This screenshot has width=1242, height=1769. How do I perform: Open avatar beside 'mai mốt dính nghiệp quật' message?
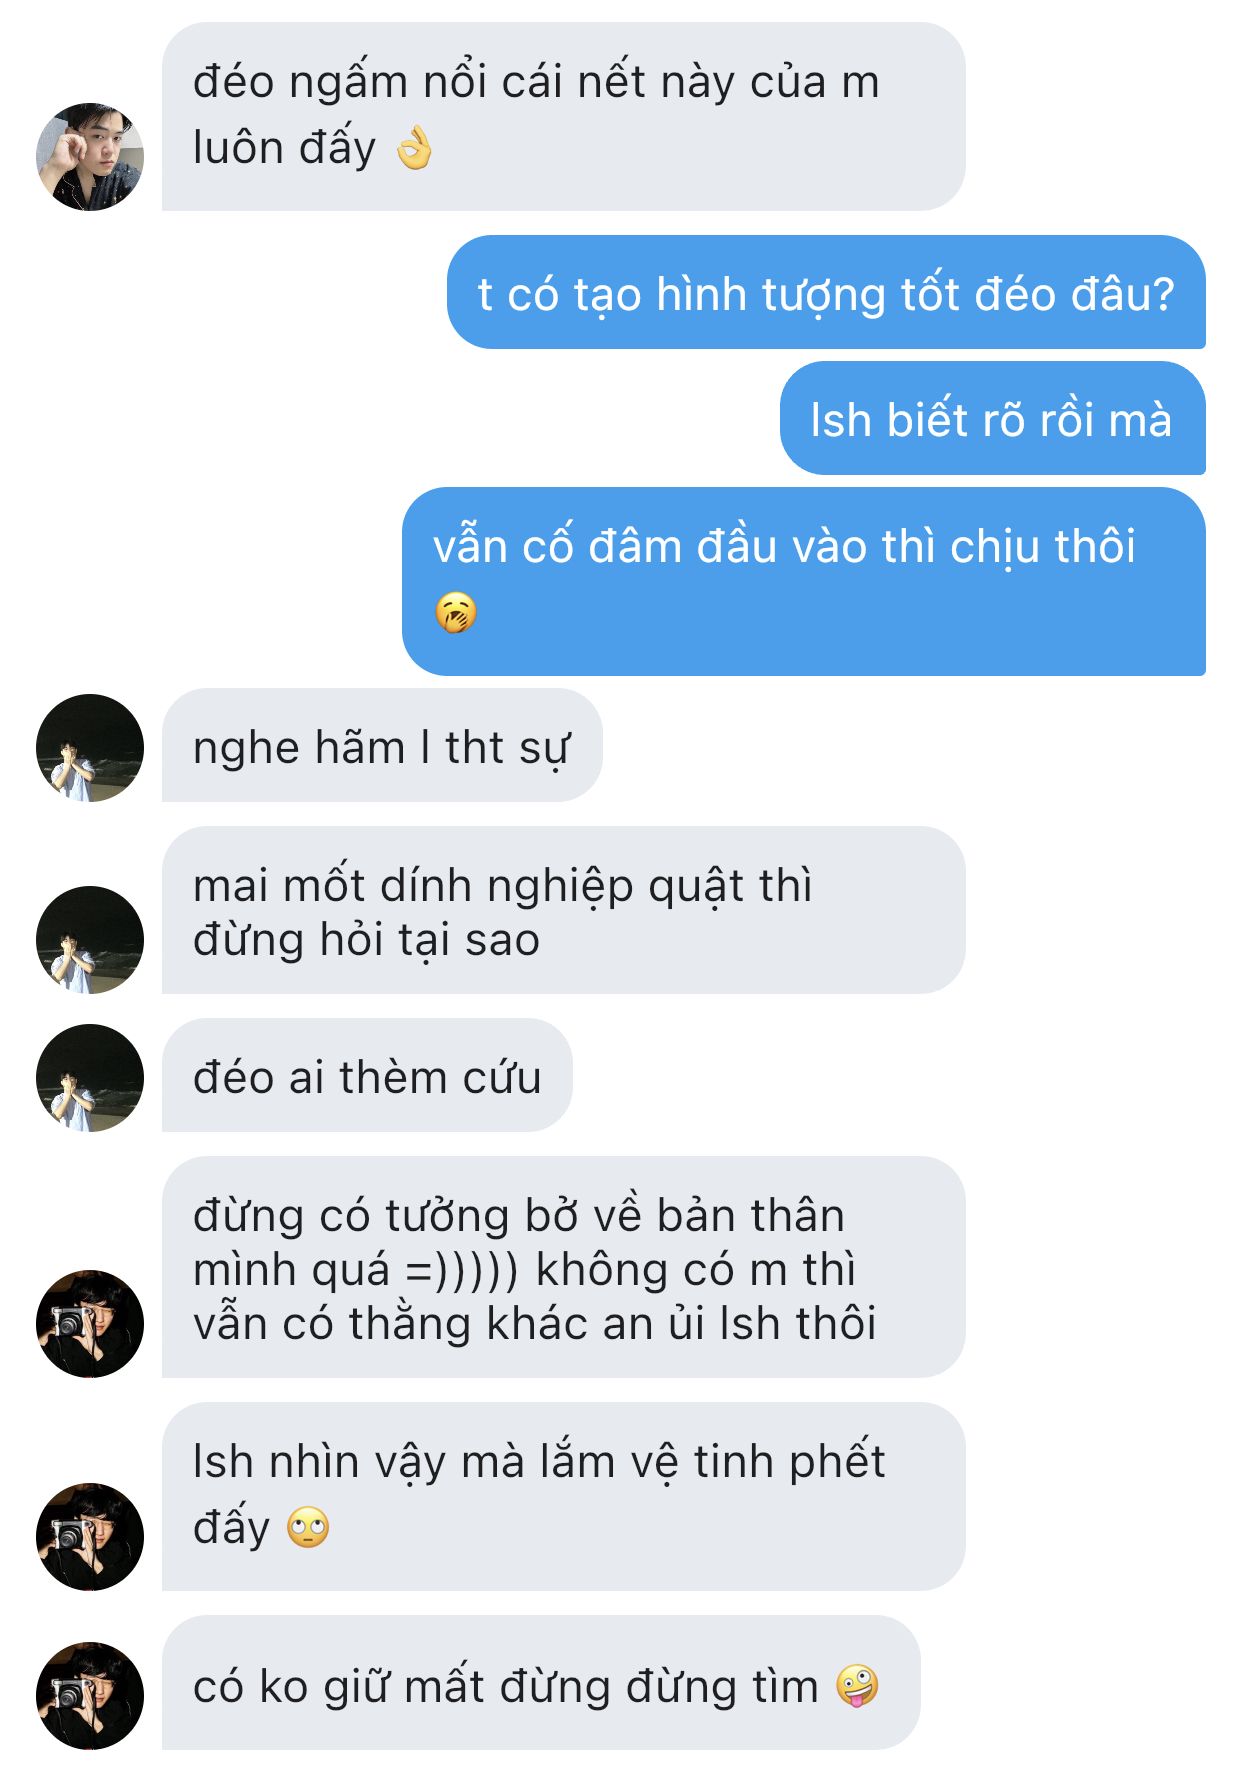(x=90, y=940)
